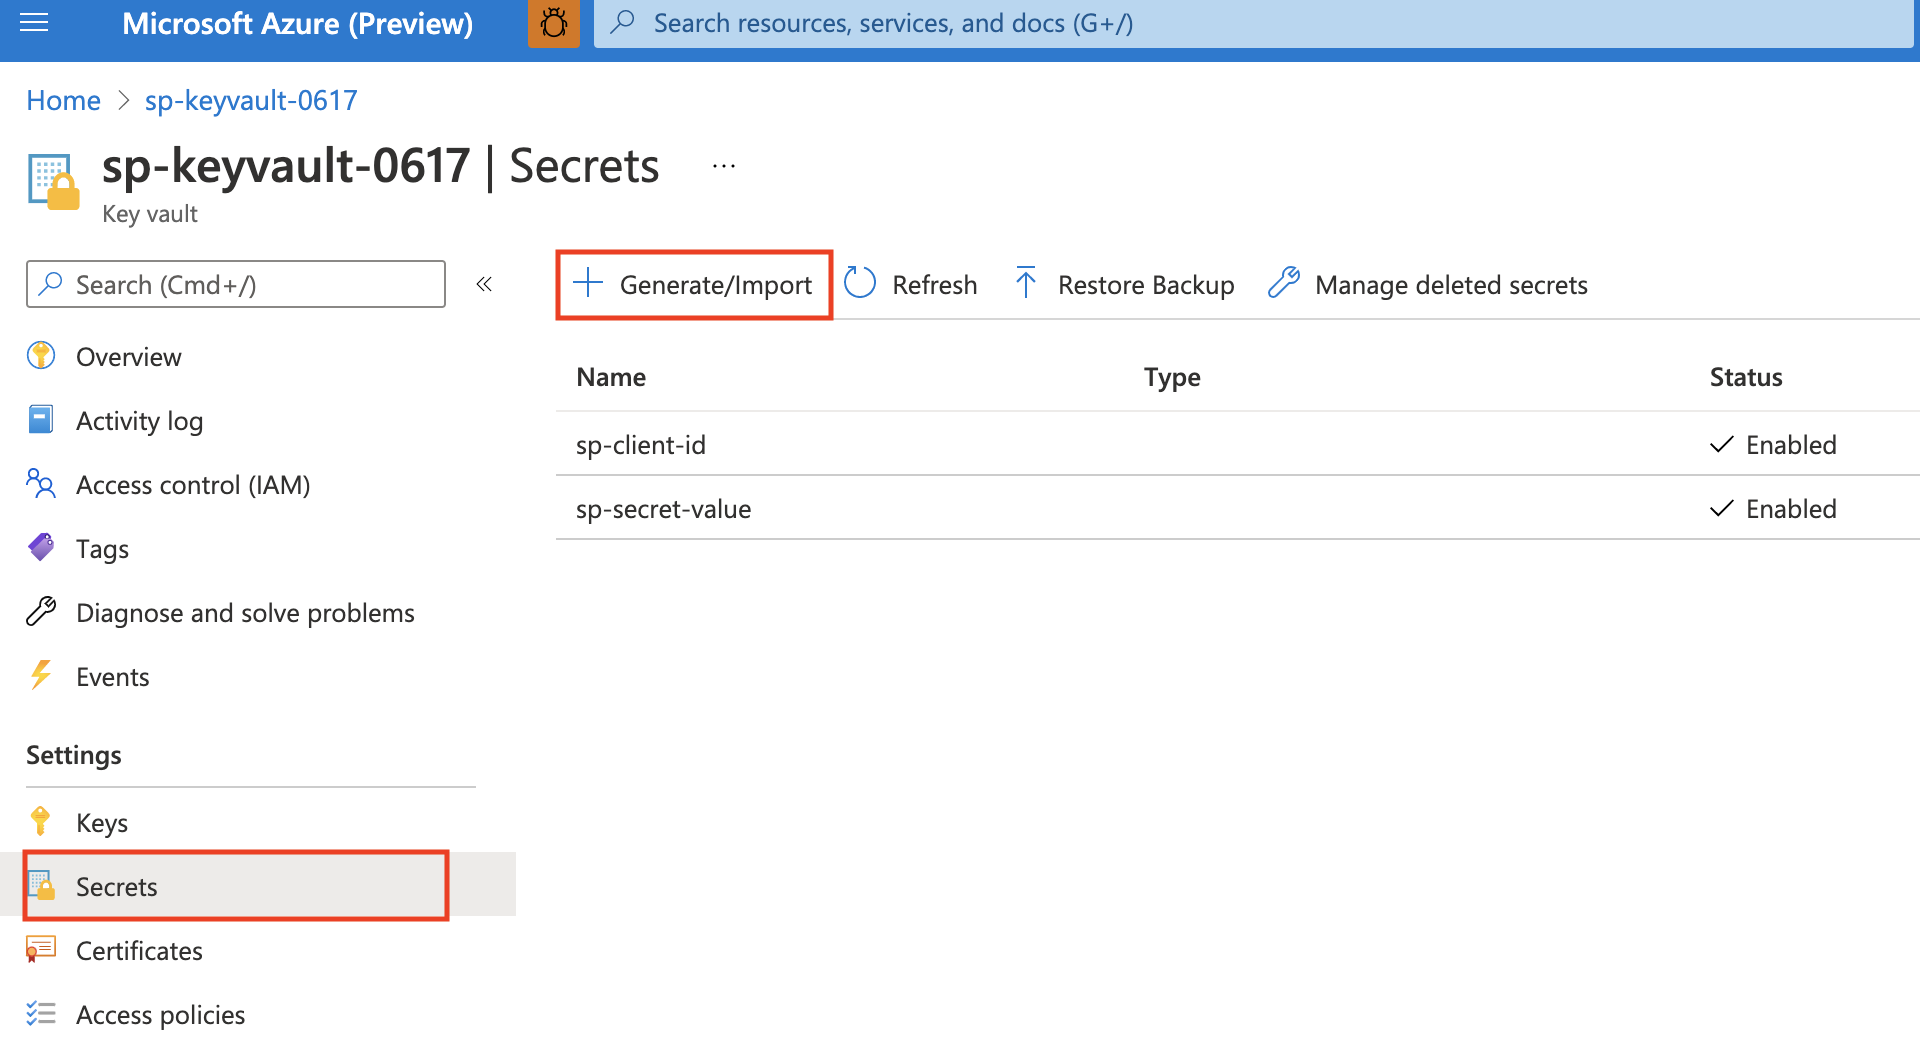Select the Restore Backup upload icon
Viewport: 1920px width, 1056px height.
point(1026,284)
